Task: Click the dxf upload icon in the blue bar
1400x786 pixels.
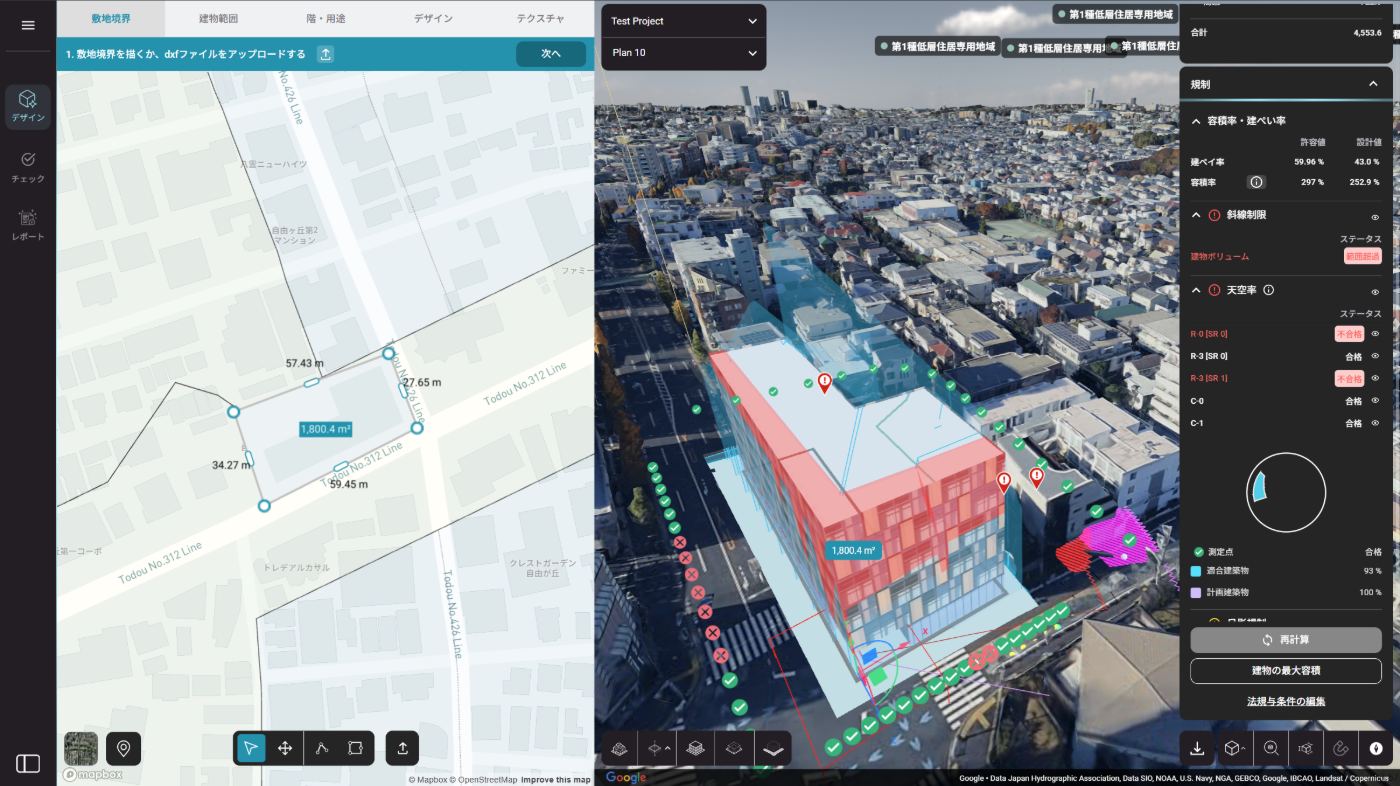Action: [326, 54]
